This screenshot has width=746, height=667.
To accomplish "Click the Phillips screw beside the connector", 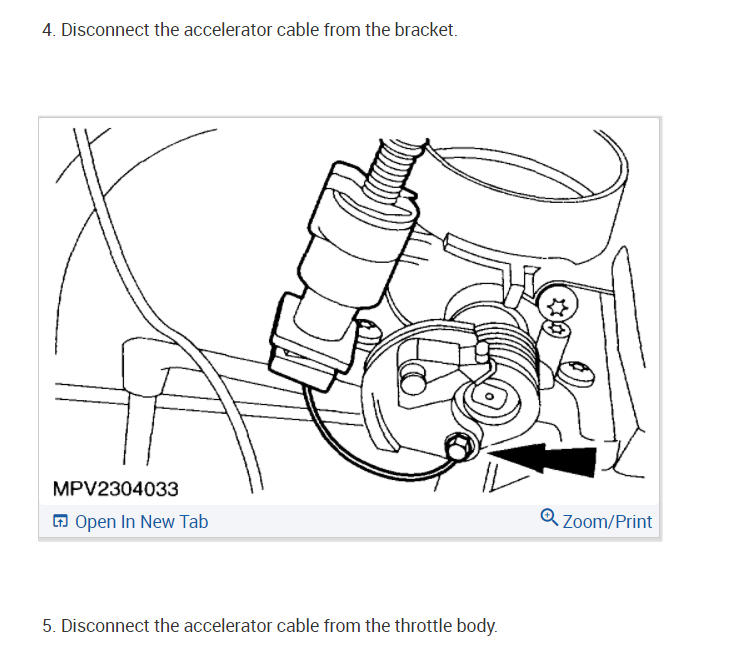I will pos(367,328).
